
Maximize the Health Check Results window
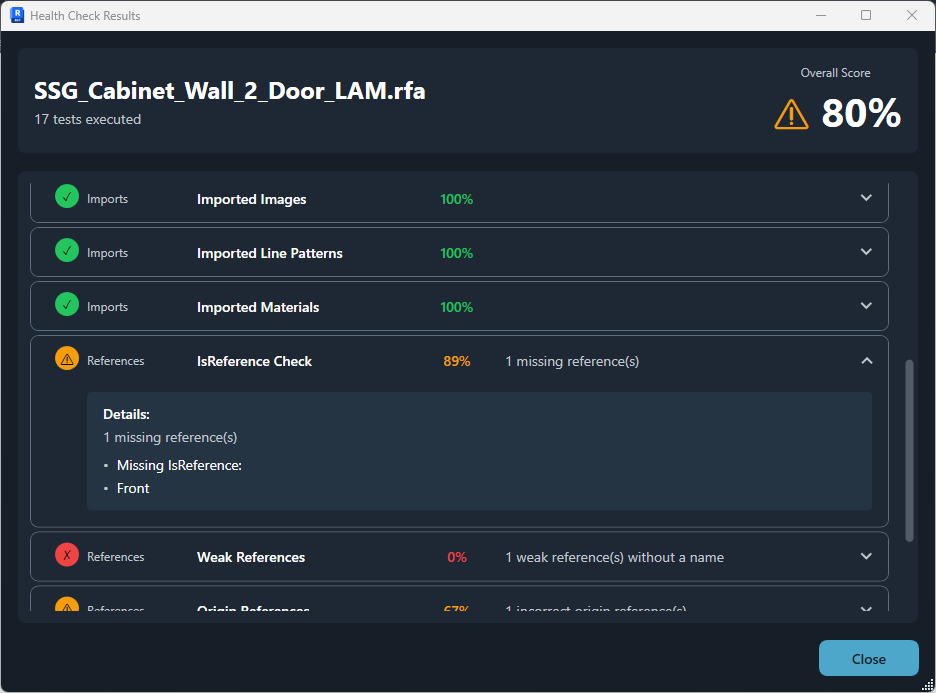[866, 15]
